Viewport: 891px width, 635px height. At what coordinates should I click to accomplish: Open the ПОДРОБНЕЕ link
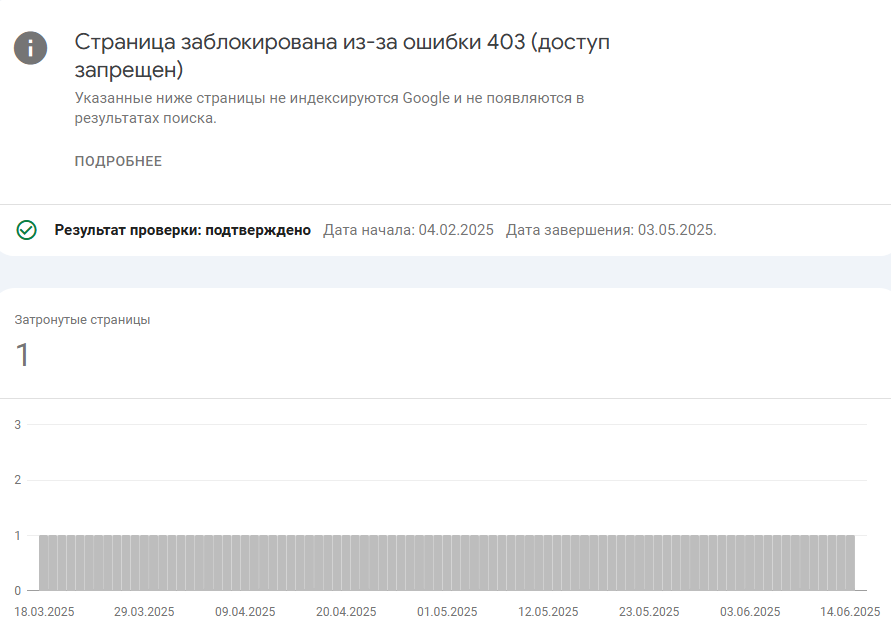tap(118, 161)
